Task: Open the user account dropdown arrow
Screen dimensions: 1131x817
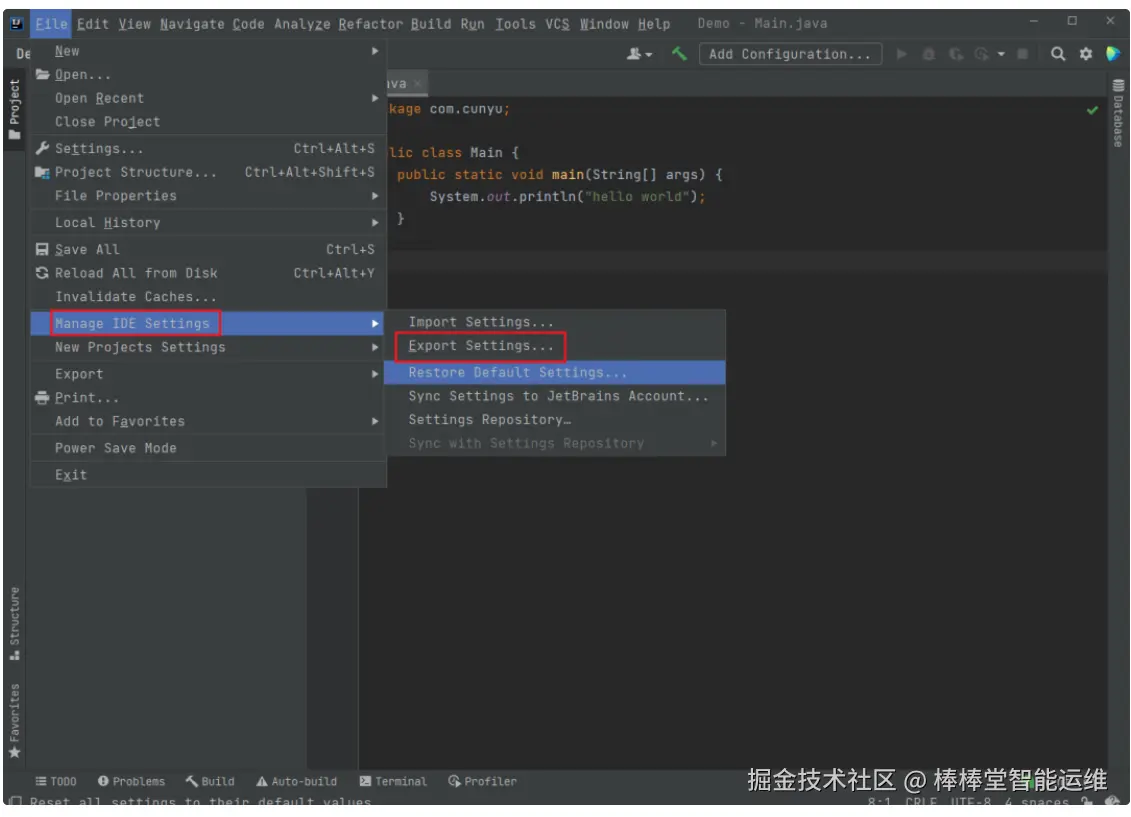Action: (x=648, y=55)
